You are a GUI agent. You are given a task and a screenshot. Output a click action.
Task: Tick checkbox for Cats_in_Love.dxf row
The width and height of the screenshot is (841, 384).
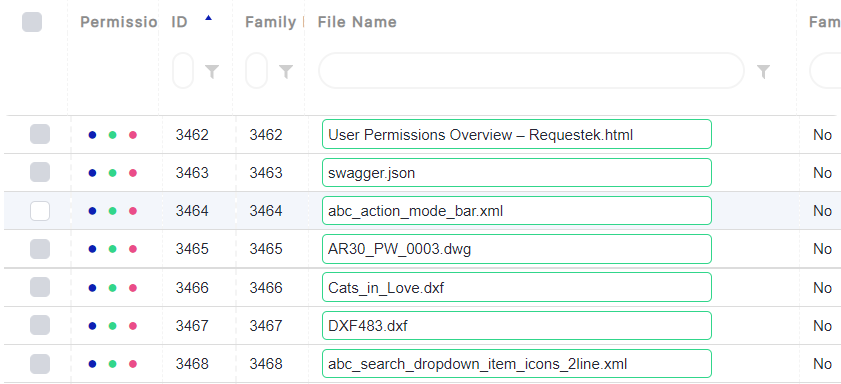[x=40, y=287]
